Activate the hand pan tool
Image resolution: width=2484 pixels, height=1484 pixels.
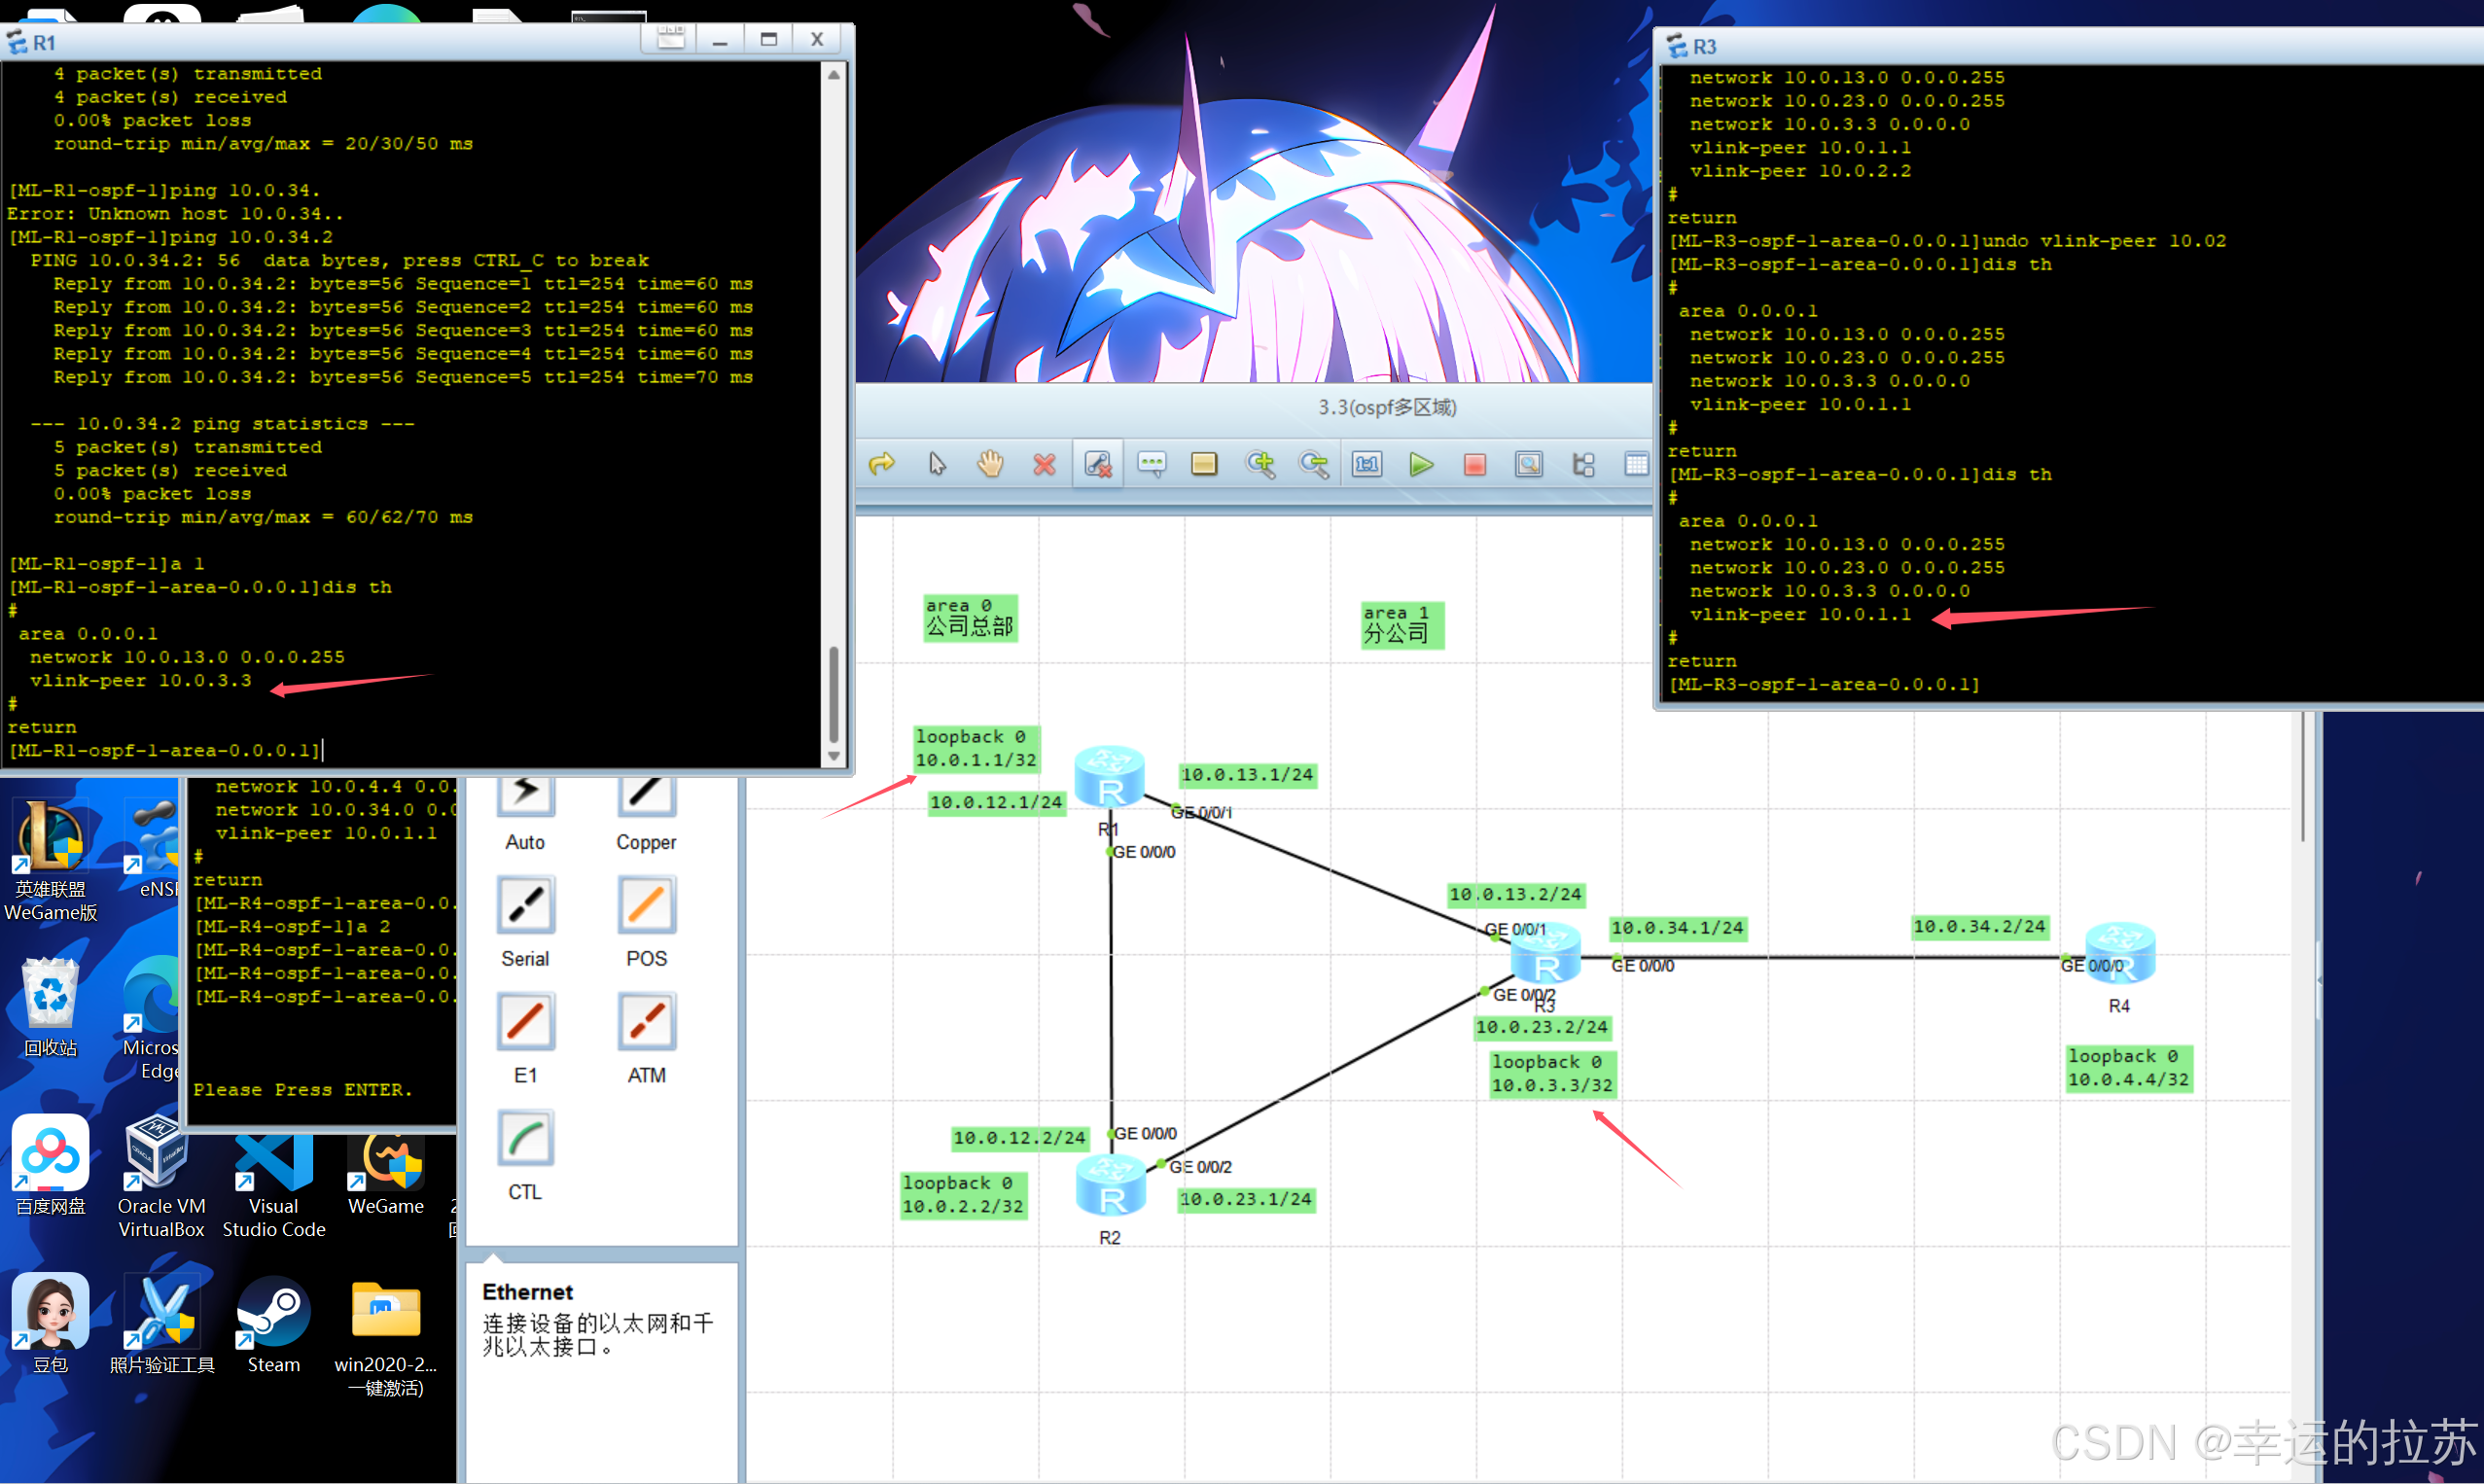[x=990, y=464]
